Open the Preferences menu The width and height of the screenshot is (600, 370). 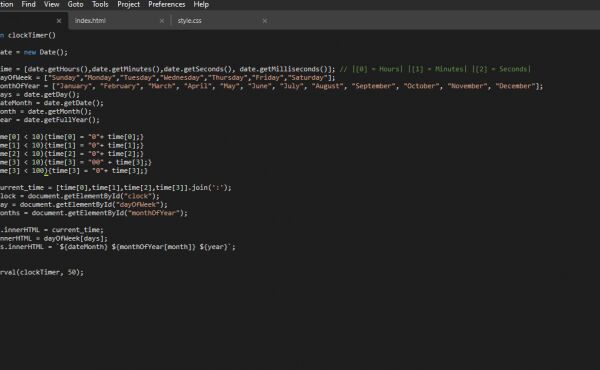coord(166,5)
